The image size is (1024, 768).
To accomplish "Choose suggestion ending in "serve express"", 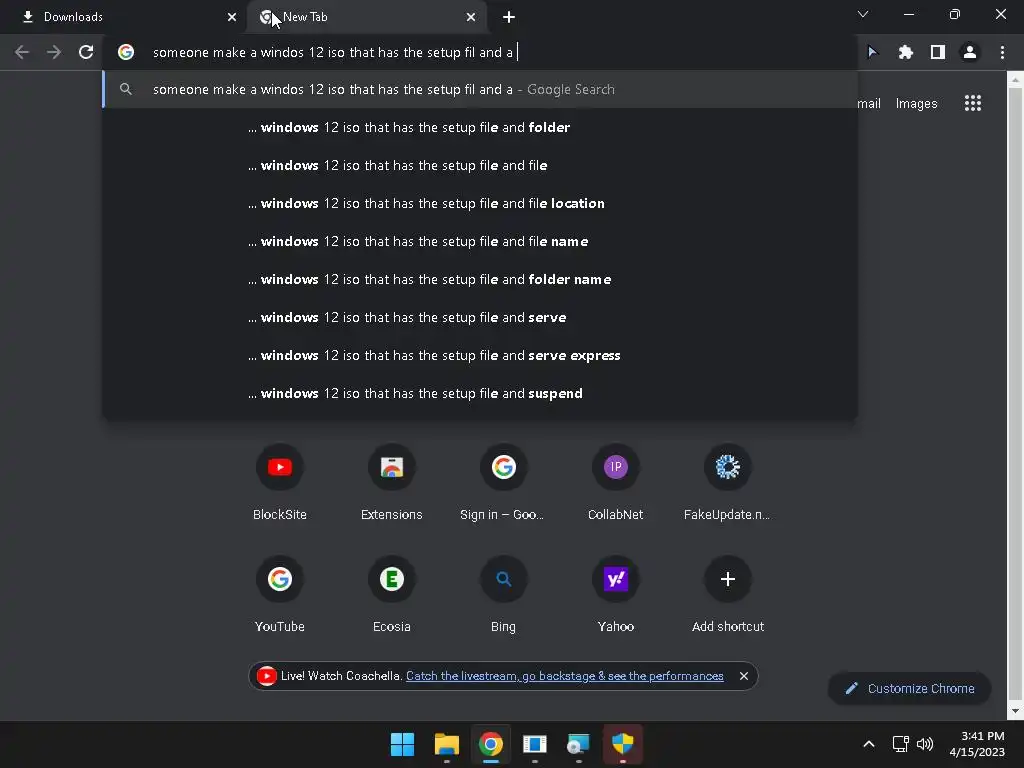I will (480, 355).
